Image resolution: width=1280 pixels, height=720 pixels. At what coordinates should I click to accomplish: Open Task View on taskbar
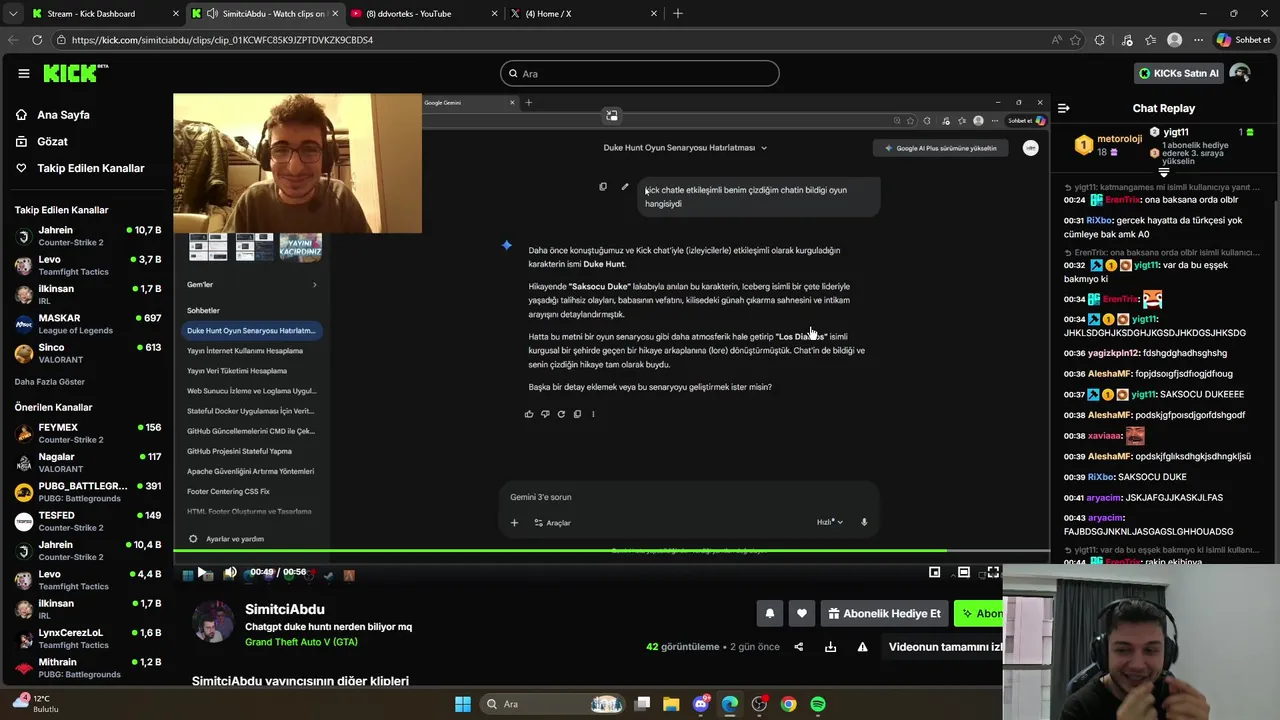tap(643, 704)
